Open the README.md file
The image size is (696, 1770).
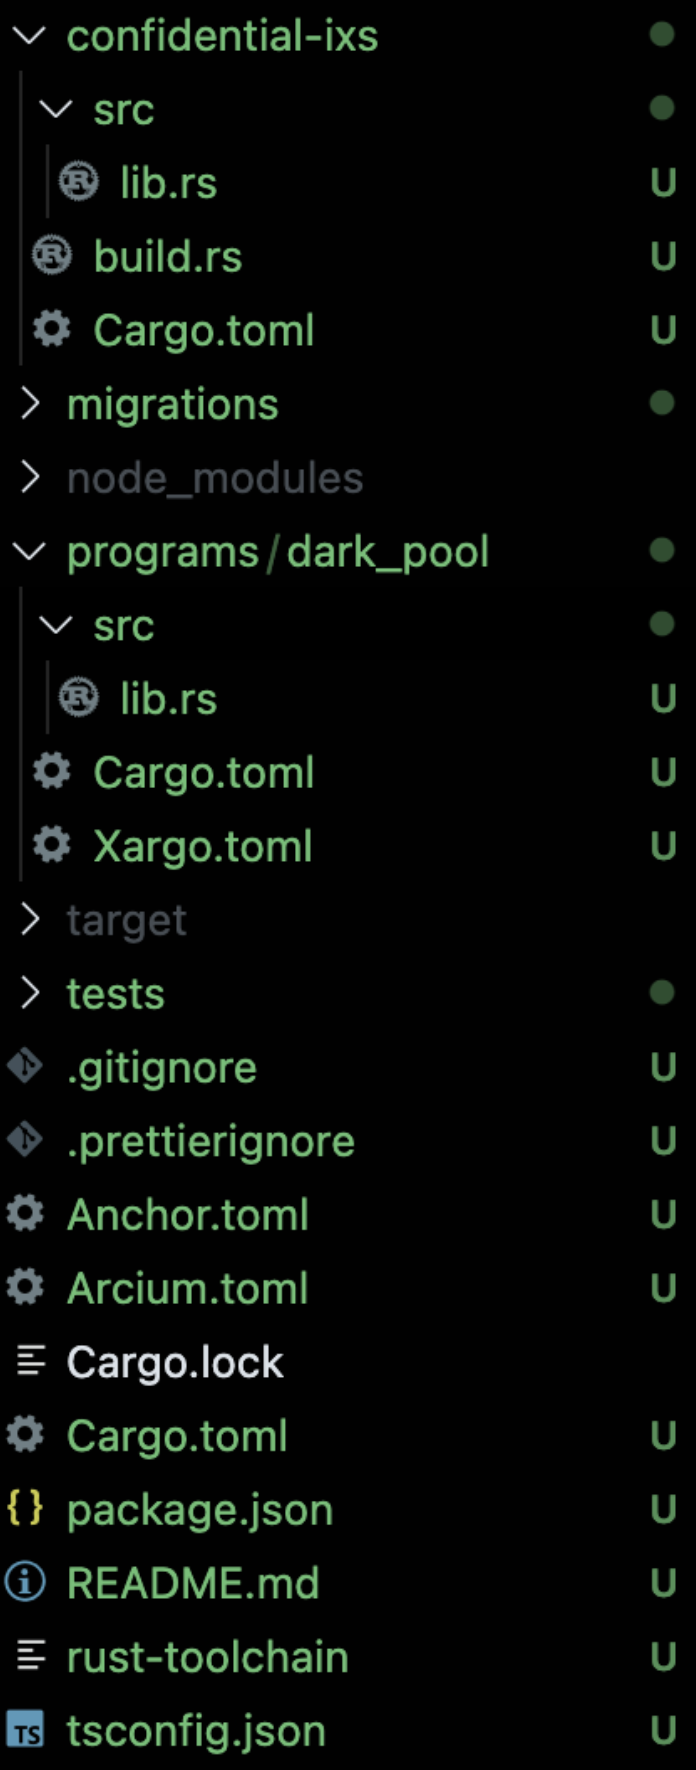coord(192,1583)
